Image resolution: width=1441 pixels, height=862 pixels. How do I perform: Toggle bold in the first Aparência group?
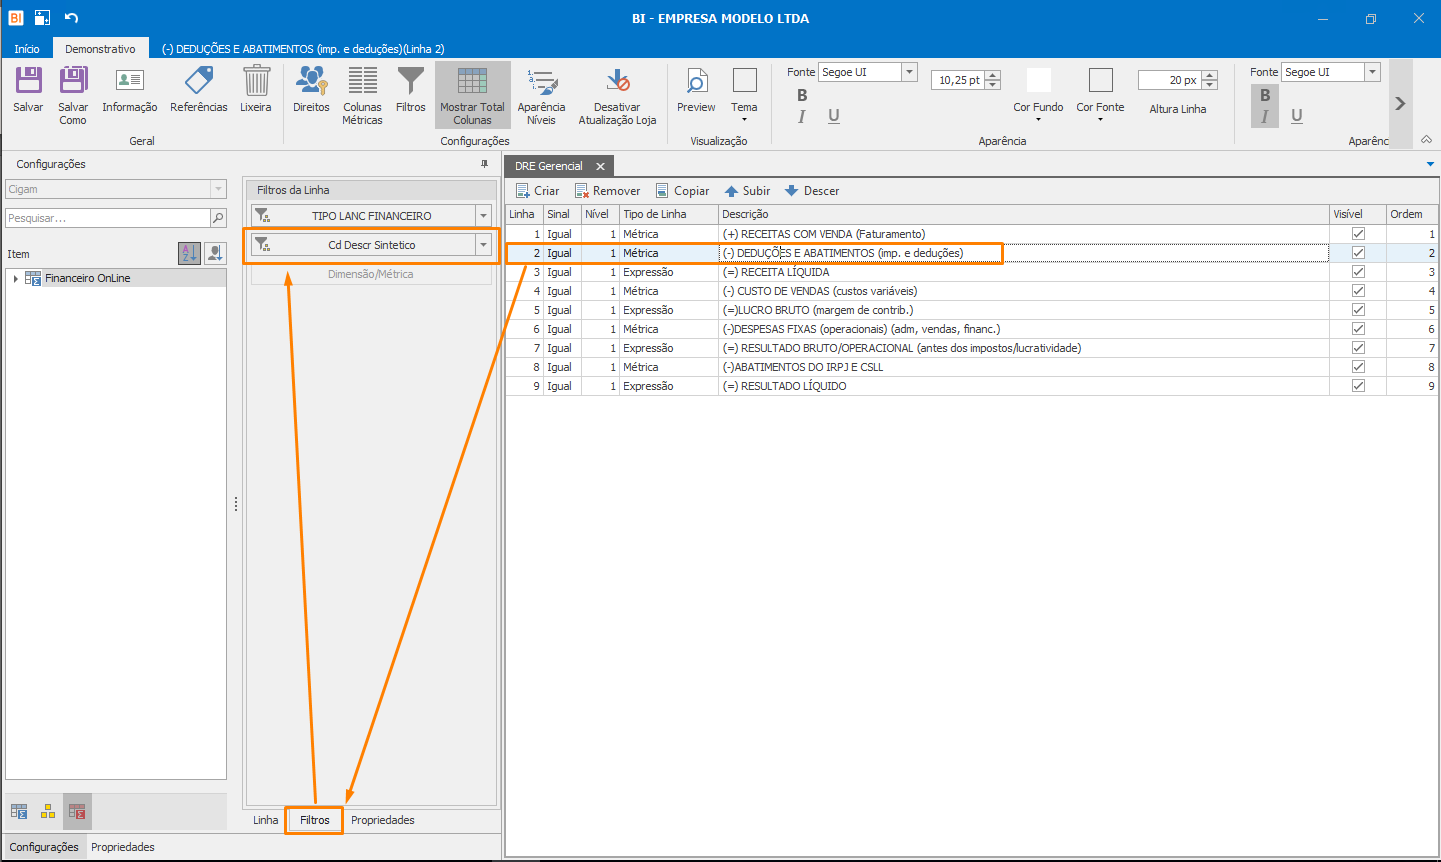[802, 95]
